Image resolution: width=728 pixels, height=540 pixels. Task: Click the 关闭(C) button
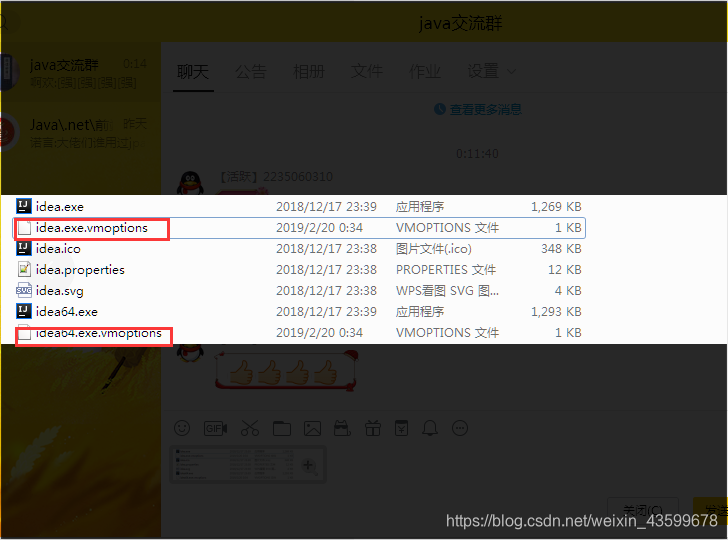pyautogui.click(x=643, y=509)
